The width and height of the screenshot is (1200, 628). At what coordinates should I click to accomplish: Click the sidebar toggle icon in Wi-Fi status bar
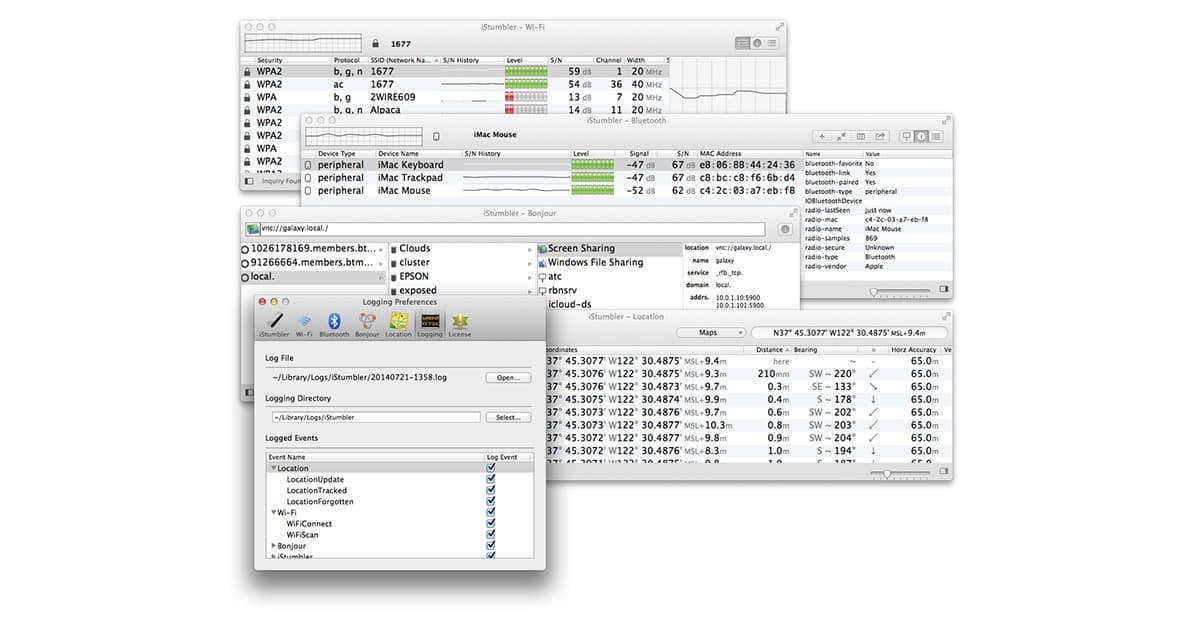250,181
